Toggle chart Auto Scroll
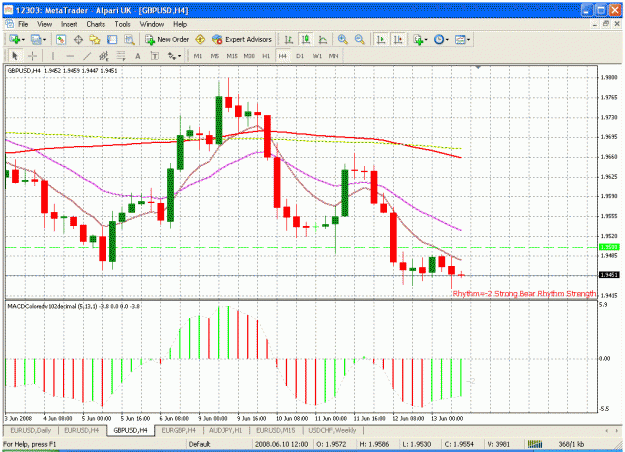 click(x=381, y=39)
